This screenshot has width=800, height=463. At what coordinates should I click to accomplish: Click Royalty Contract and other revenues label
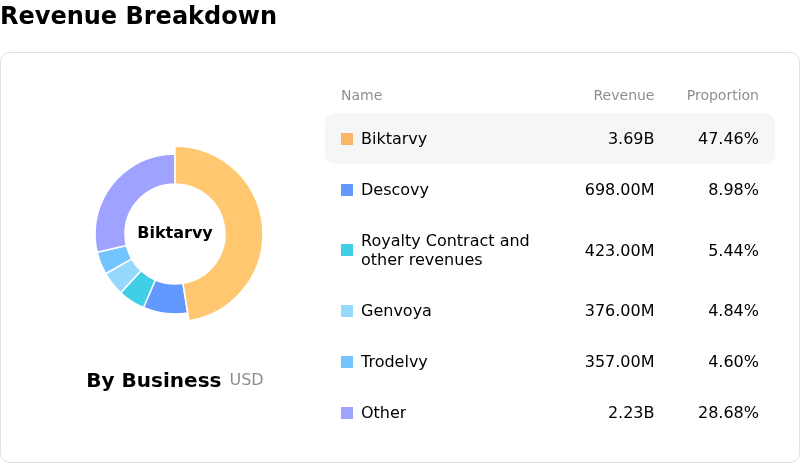[445, 250]
